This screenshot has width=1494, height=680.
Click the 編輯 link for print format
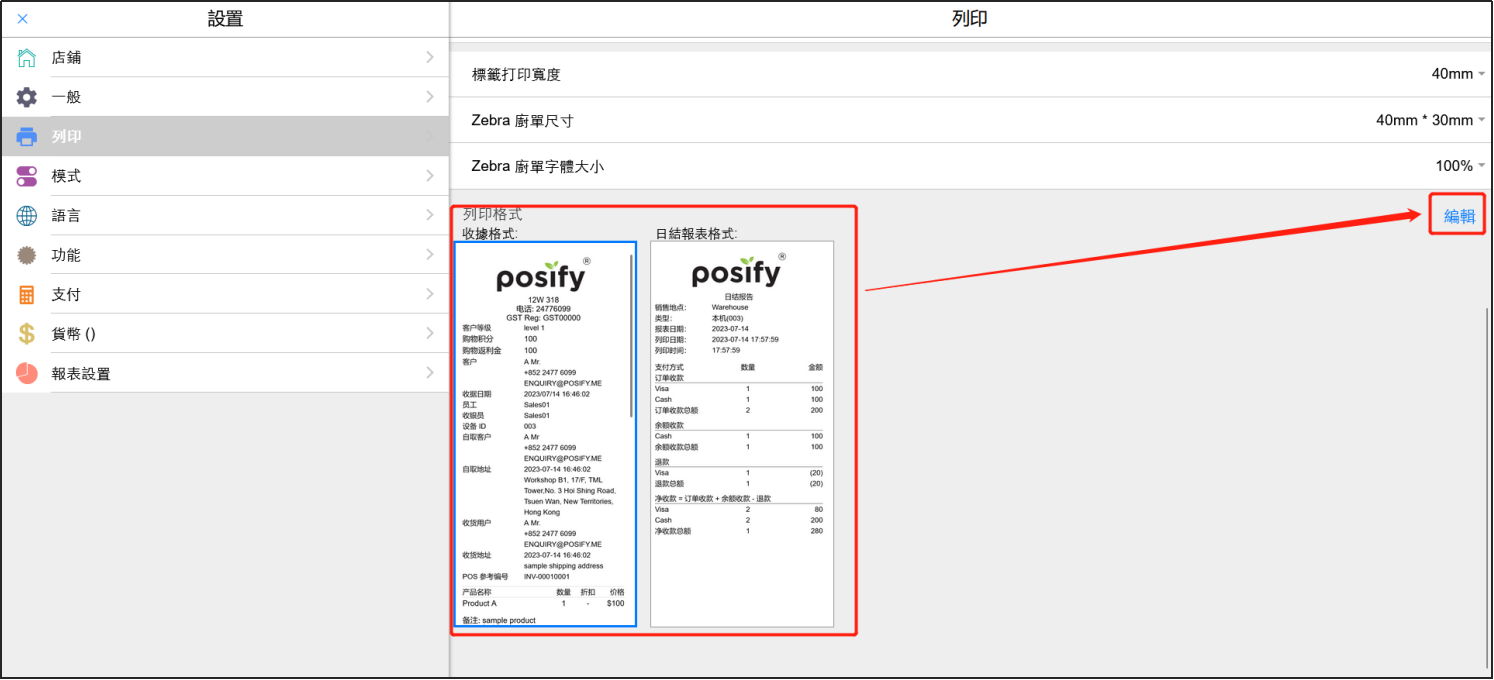point(1459,216)
